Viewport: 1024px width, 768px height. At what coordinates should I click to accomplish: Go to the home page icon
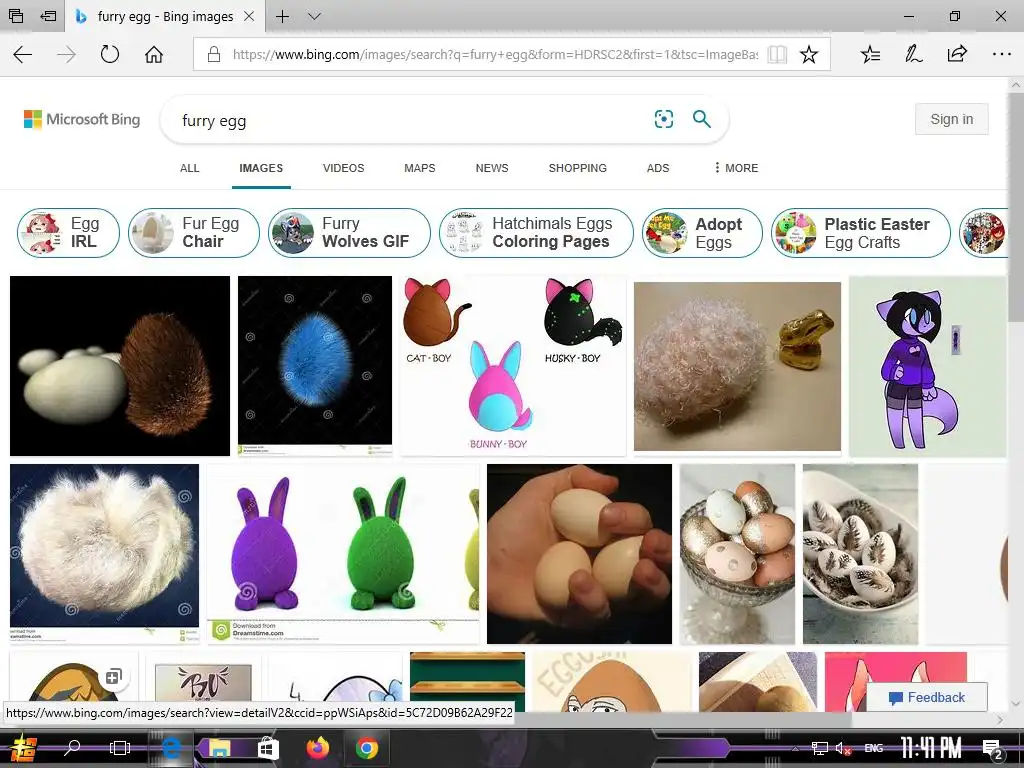(154, 54)
